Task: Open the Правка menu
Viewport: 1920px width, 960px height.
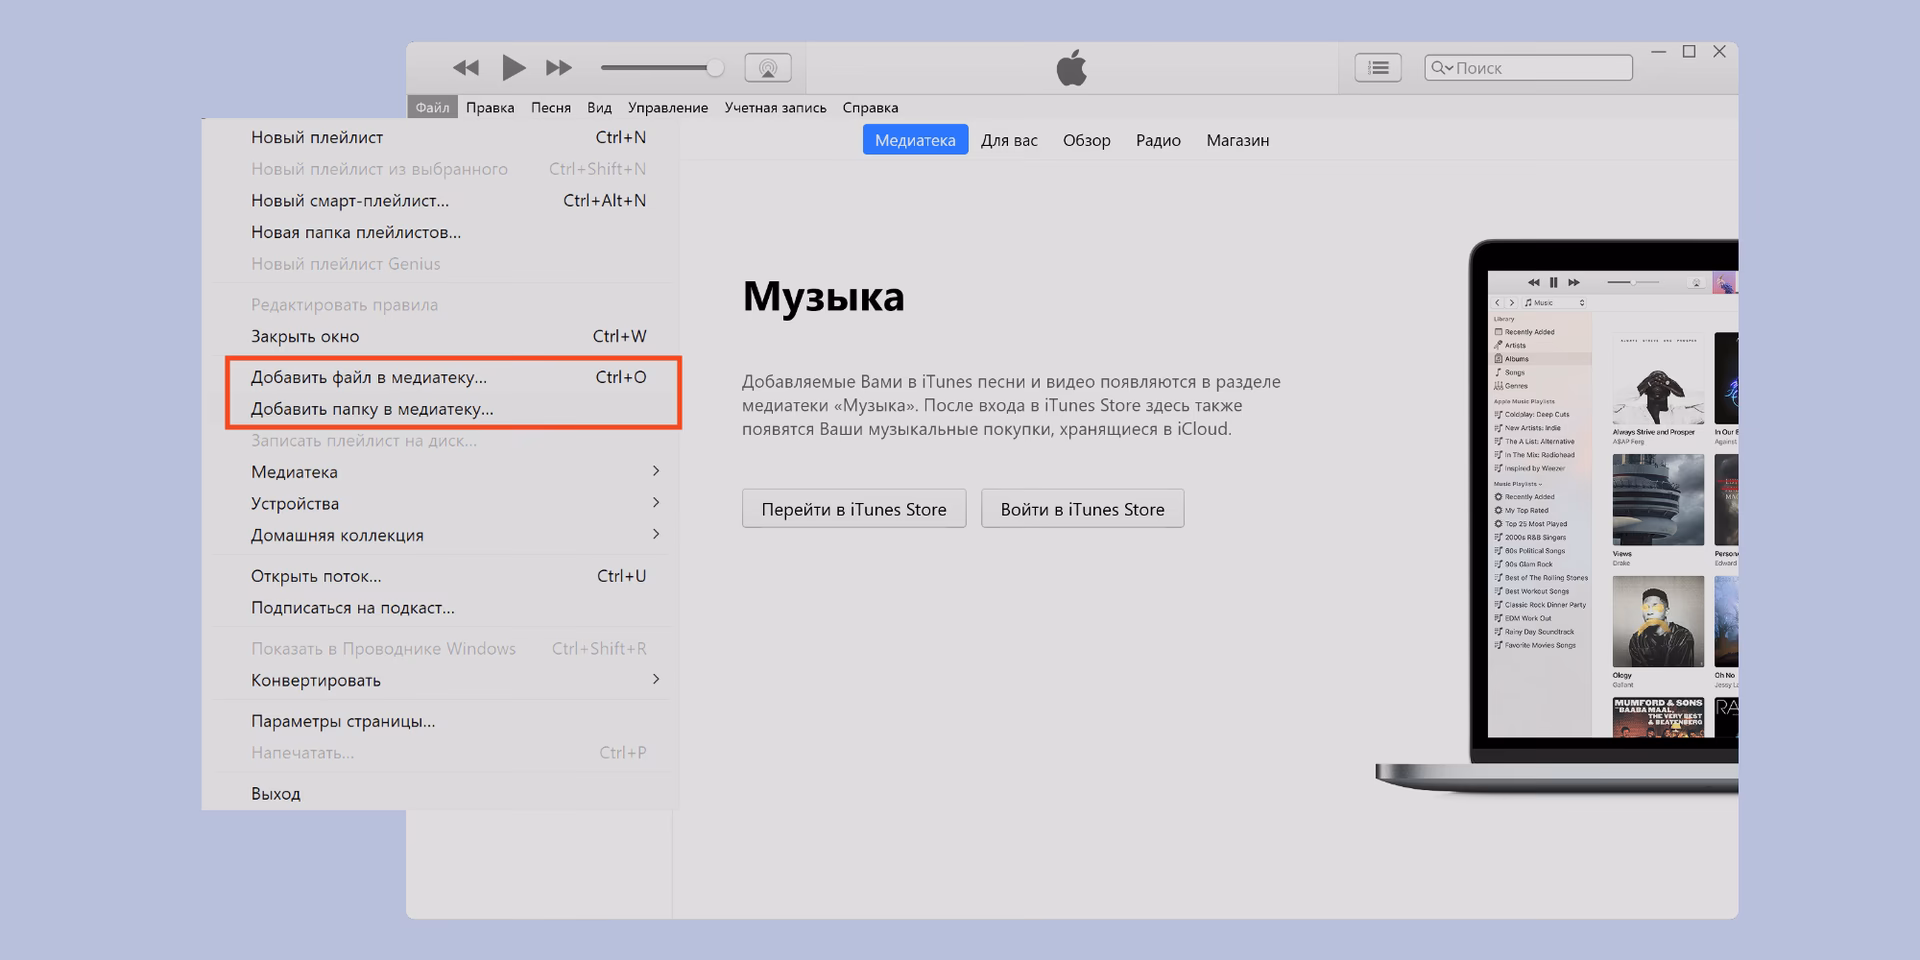Action: pos(490,107)
